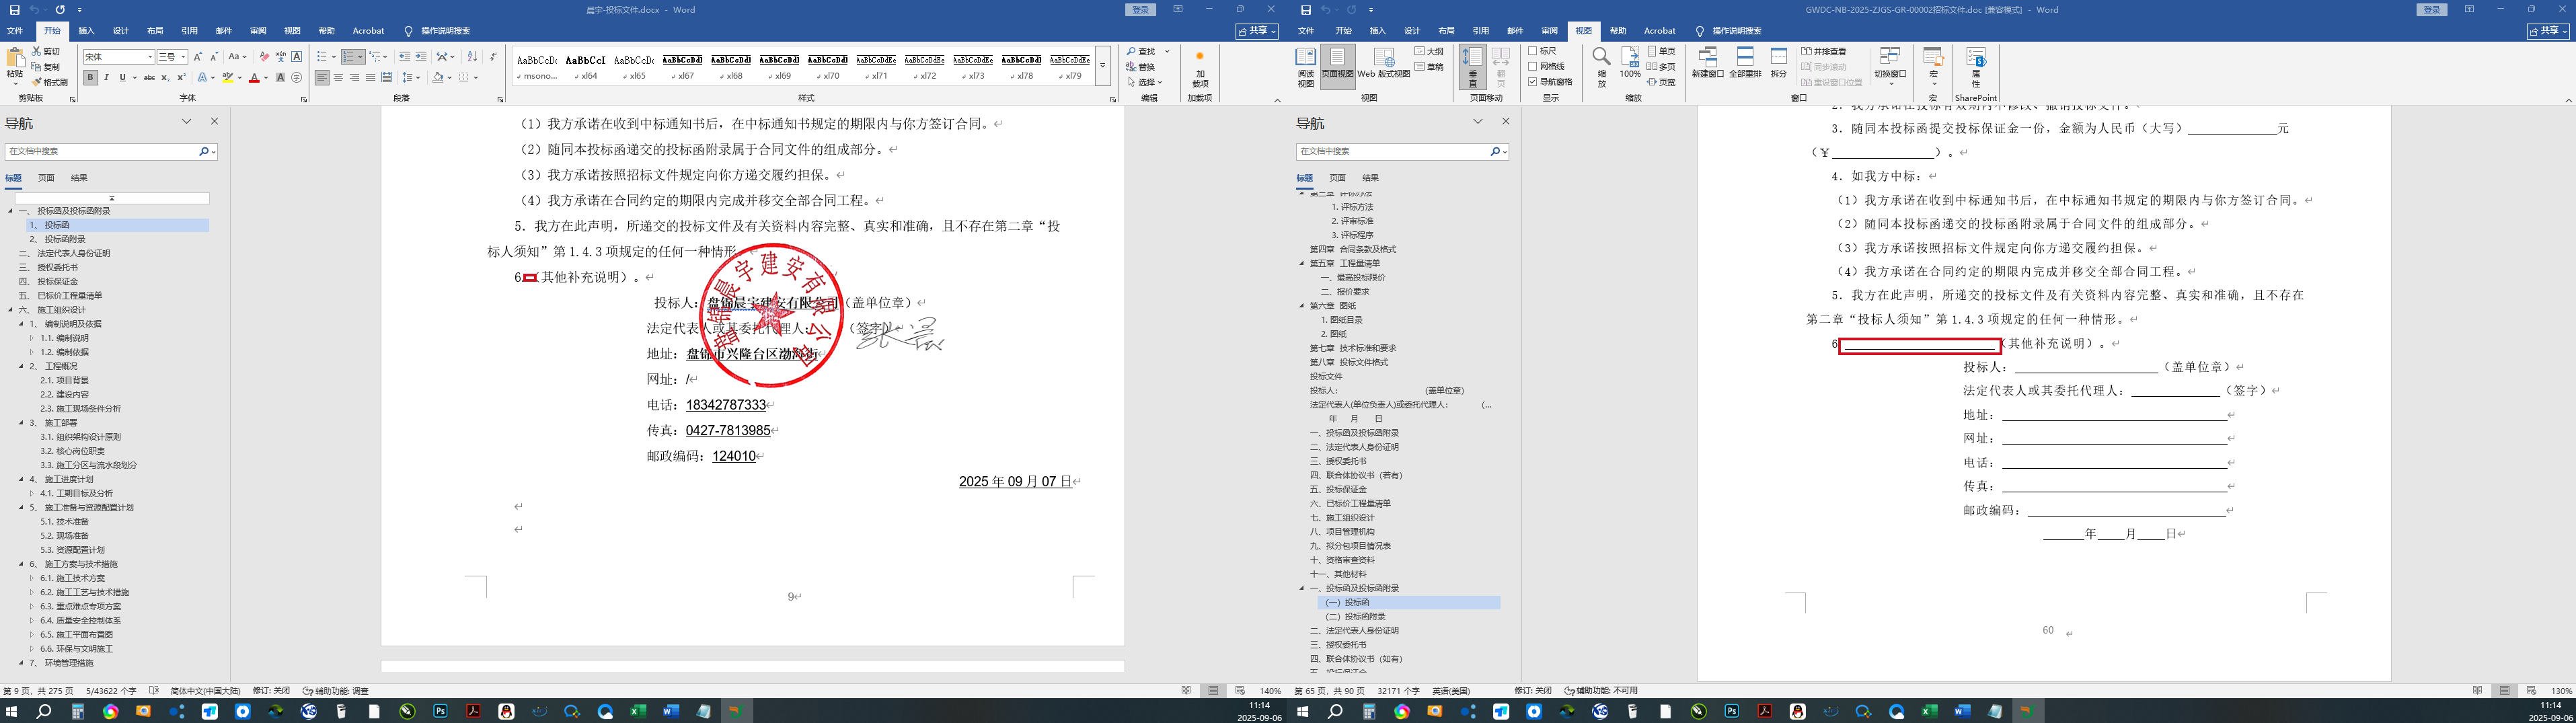Enable the Gridlines (网格线) checkbox
Viewport: 2576px width, 723px height.
point(1533,66)
